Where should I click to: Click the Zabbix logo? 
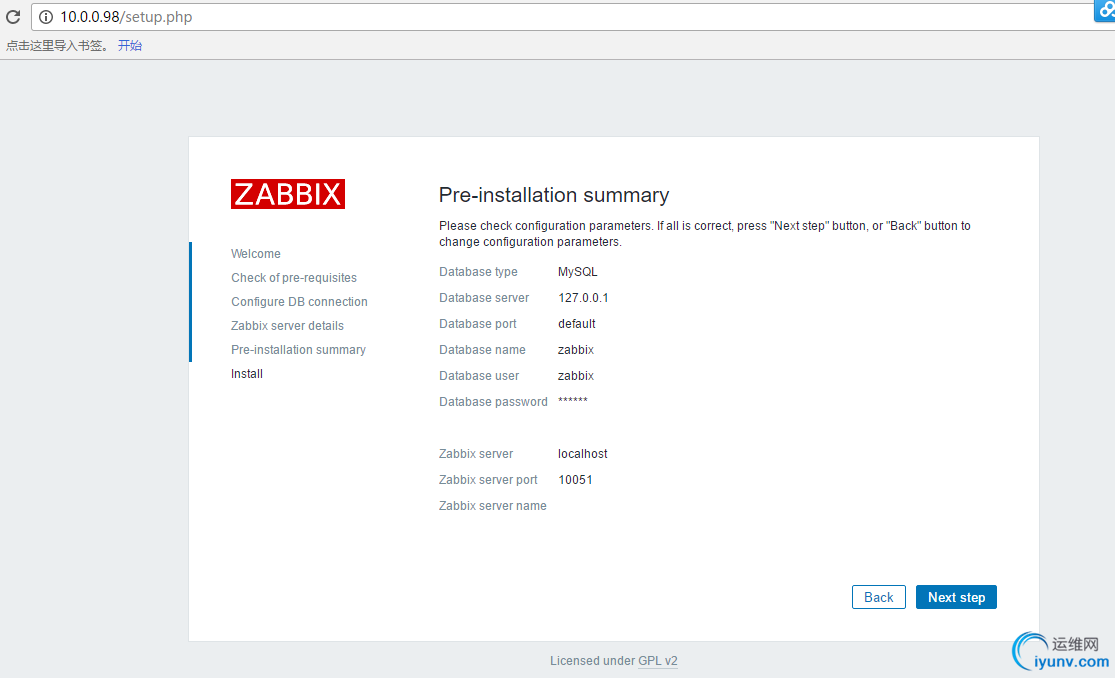[288, 194]
